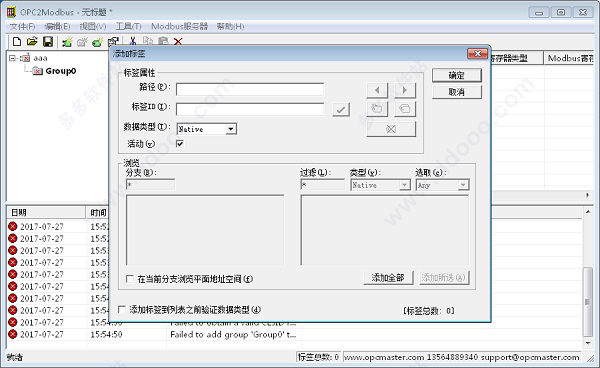The width and height of the screenshot is (600, 368).
Task: Toggle the 活动 checkbox
Action: click(179, 144)
